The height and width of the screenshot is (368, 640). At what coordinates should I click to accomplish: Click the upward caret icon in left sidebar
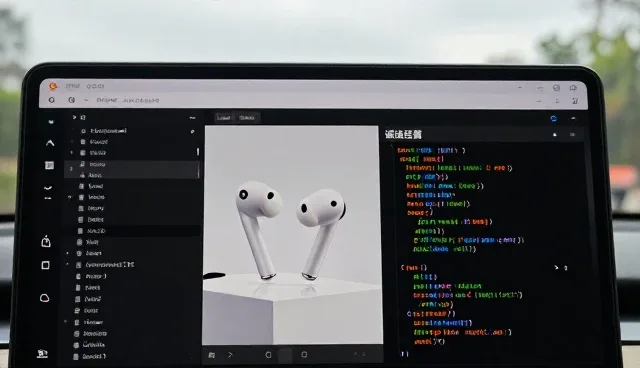click(50, 143)
